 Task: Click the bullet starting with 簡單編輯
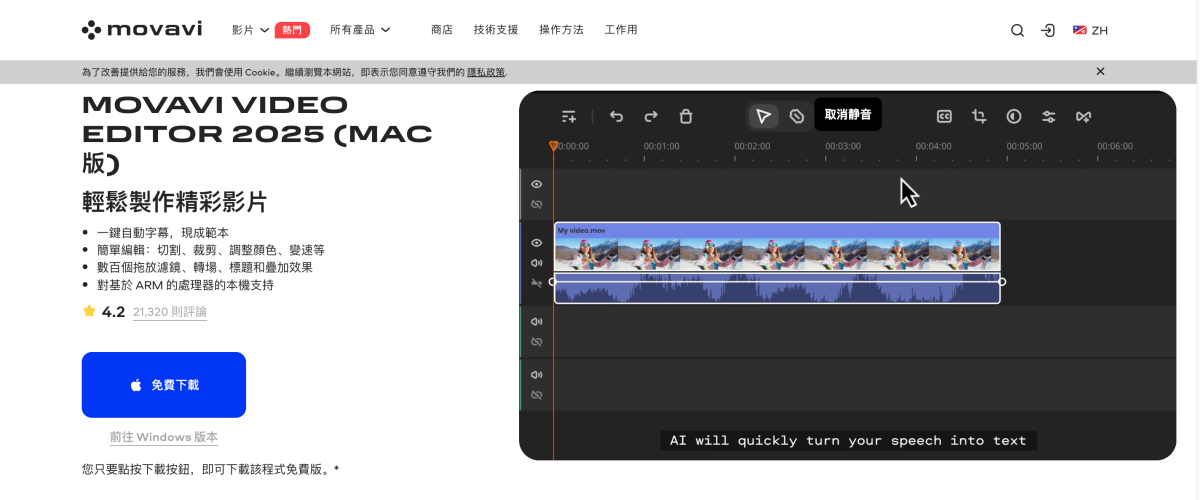211,250
